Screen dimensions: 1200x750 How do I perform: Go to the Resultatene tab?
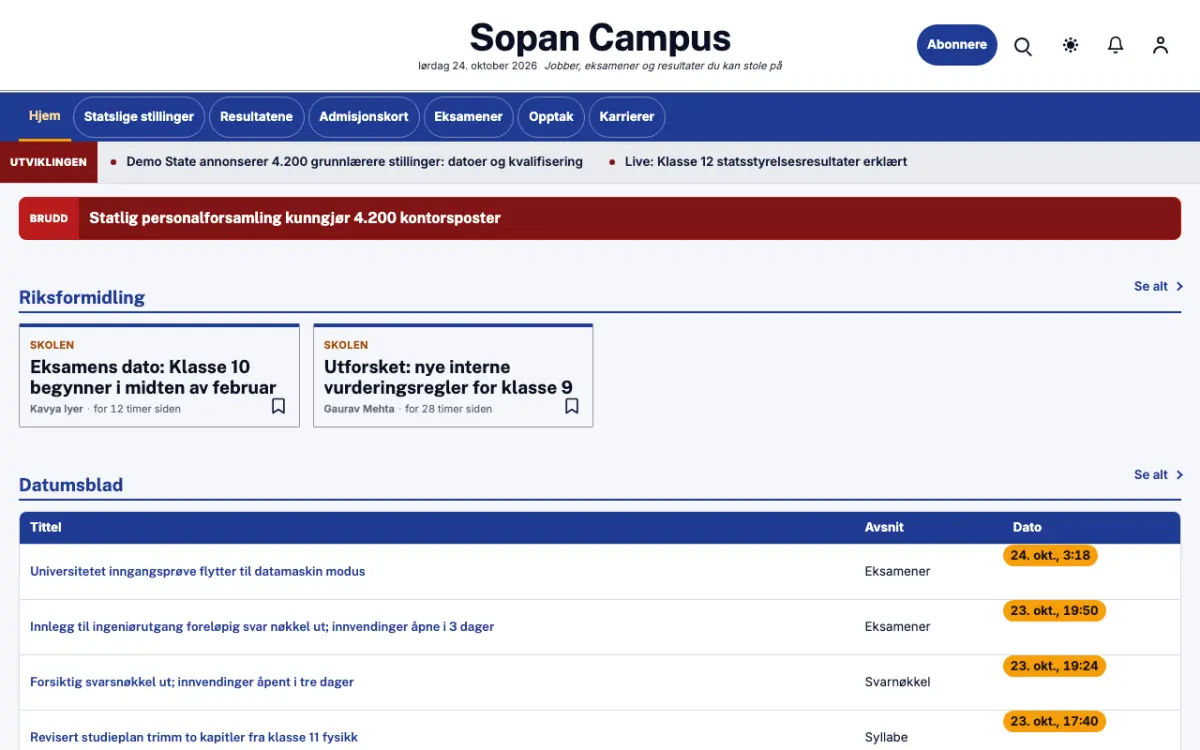pyautogui.click(x=257, y=117)
